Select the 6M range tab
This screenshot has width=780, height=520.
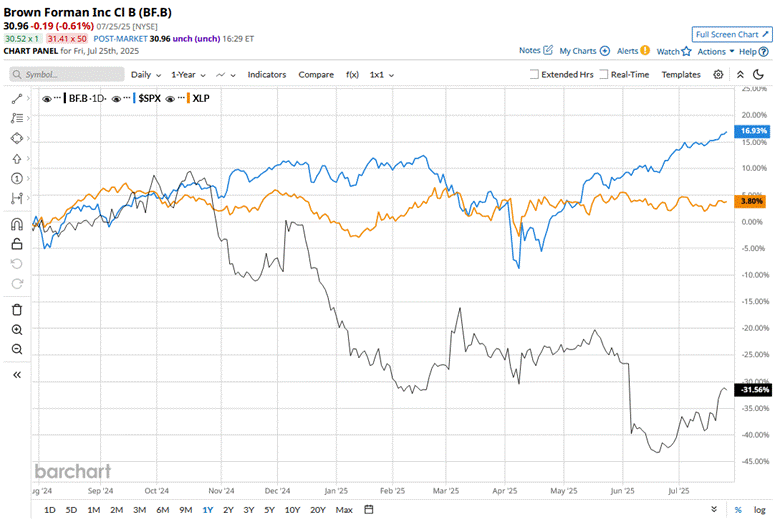[163, 510]
